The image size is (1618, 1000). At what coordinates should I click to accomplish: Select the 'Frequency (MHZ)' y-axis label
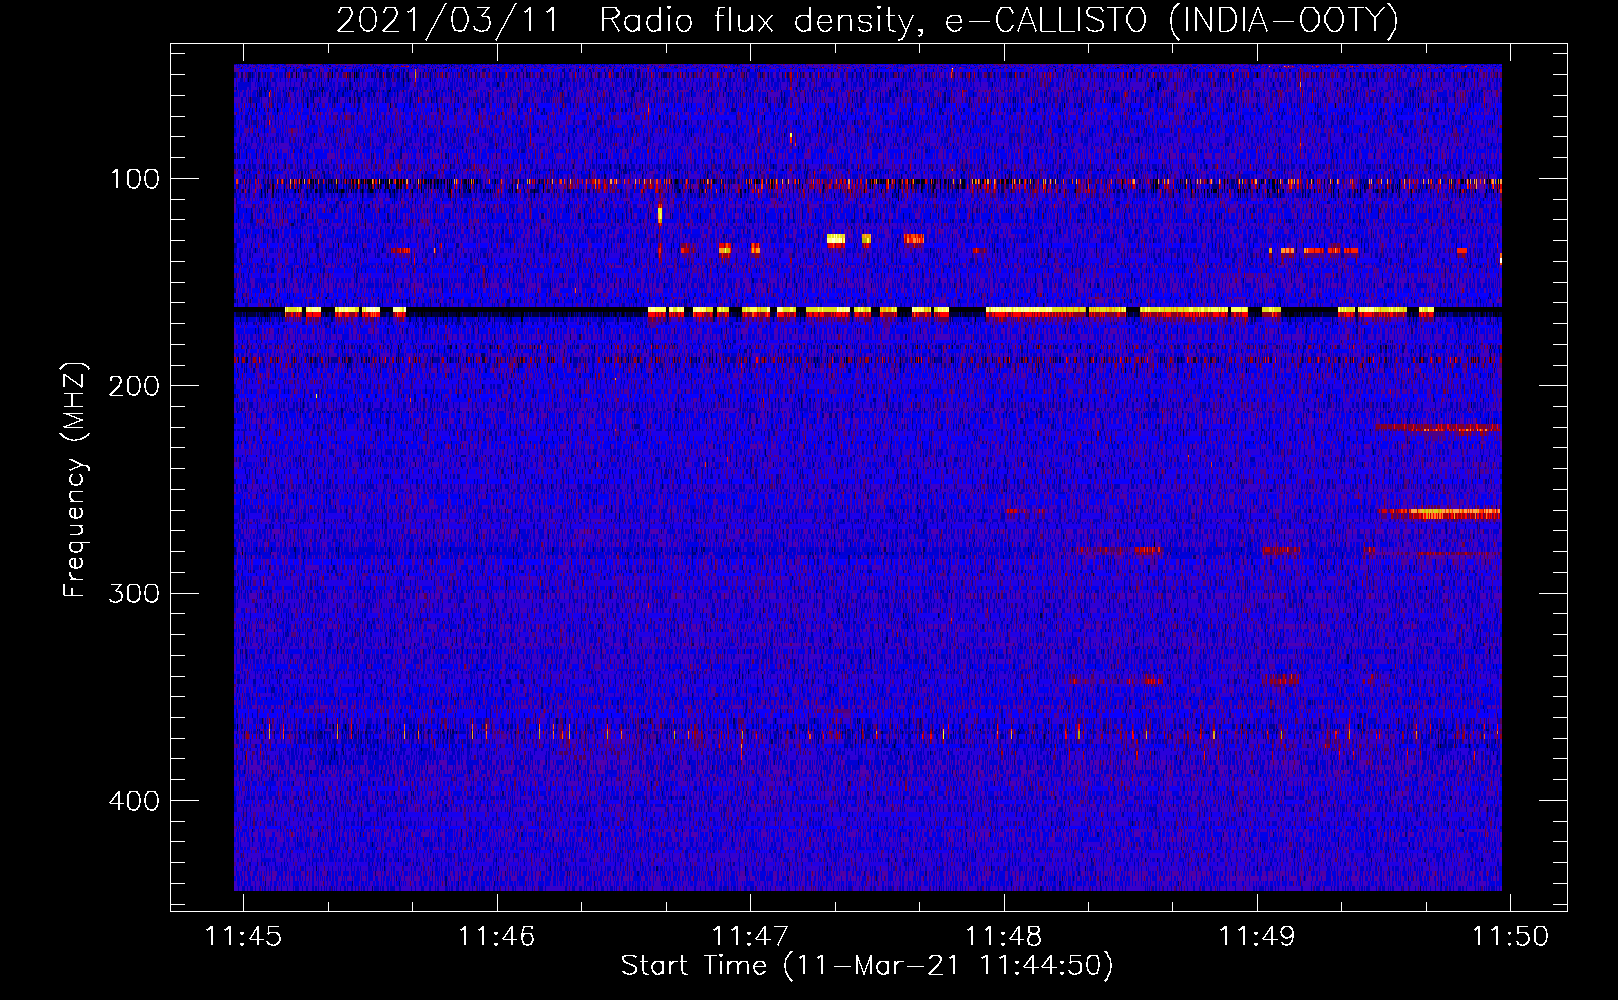tap(76, 480)
